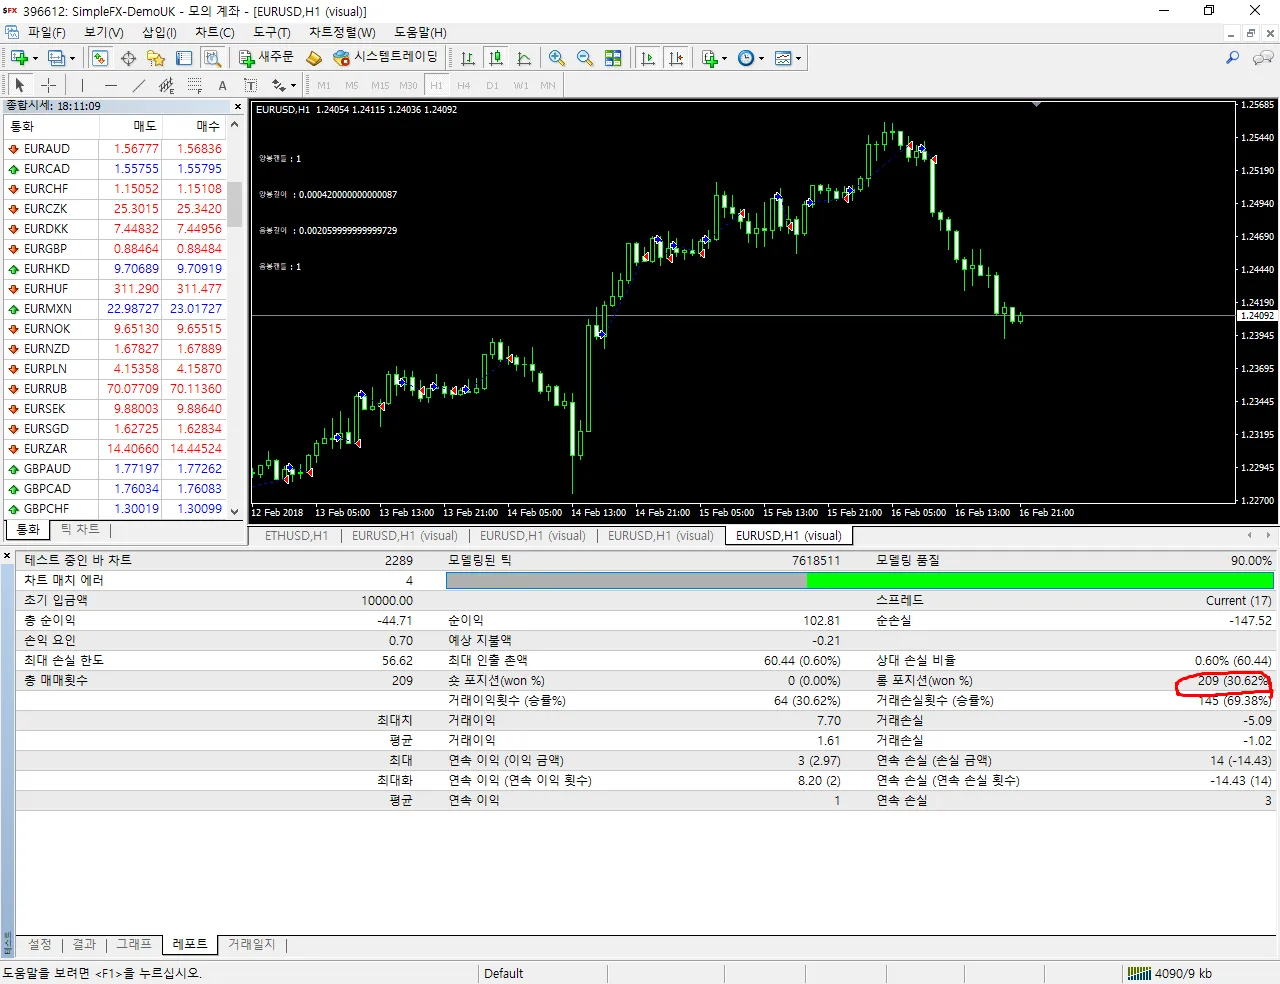
Task: Select the vertical line drawing tool
Action: coord(82,85)
